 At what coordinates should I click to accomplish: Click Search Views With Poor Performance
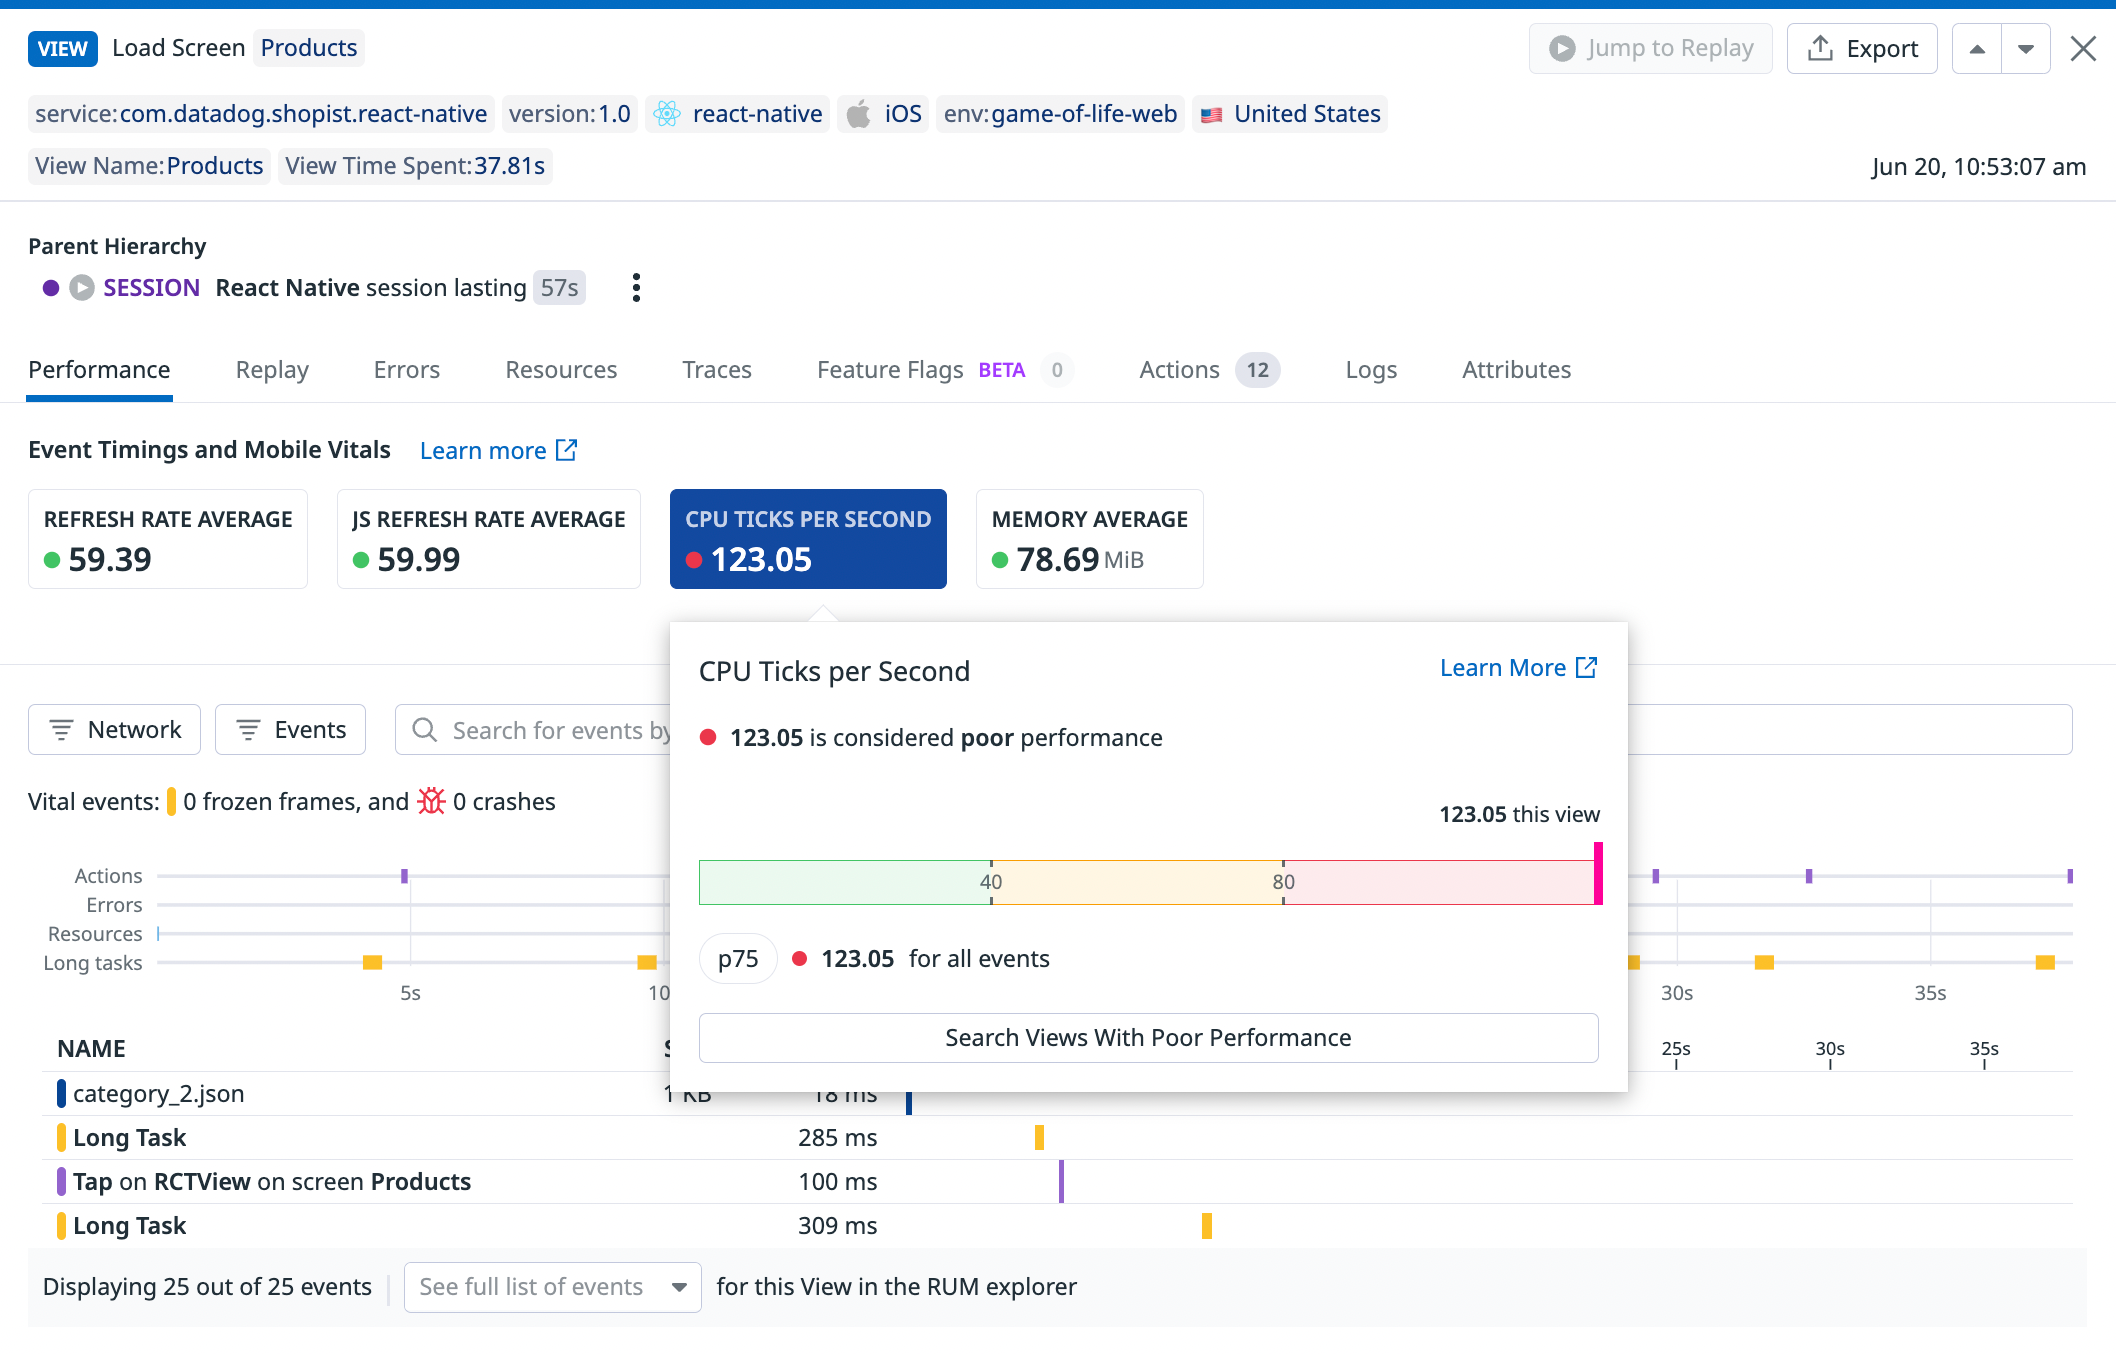pos(1148,1037)
